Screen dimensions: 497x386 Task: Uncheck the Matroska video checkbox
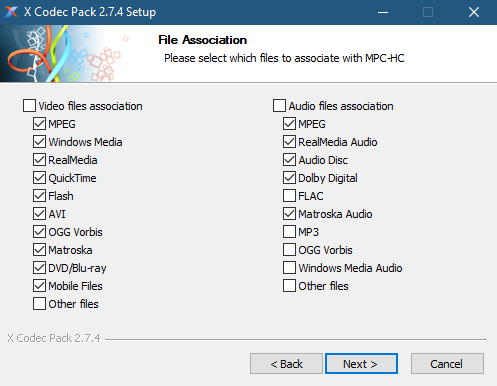pyautogui.click(x=39, y=250)
